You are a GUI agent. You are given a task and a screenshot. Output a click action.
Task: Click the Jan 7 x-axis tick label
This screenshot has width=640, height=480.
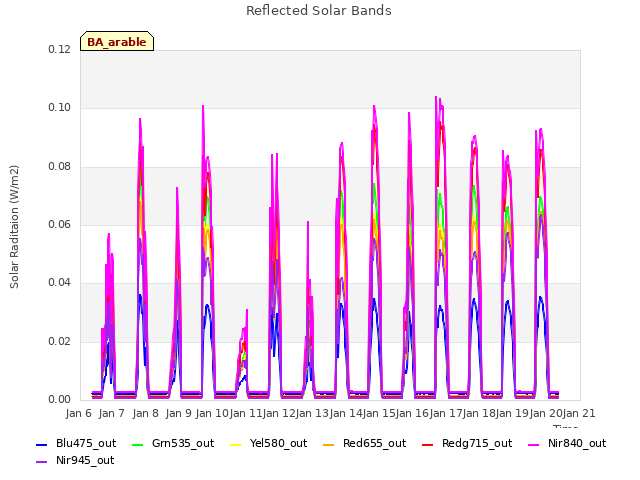[112, 413]
